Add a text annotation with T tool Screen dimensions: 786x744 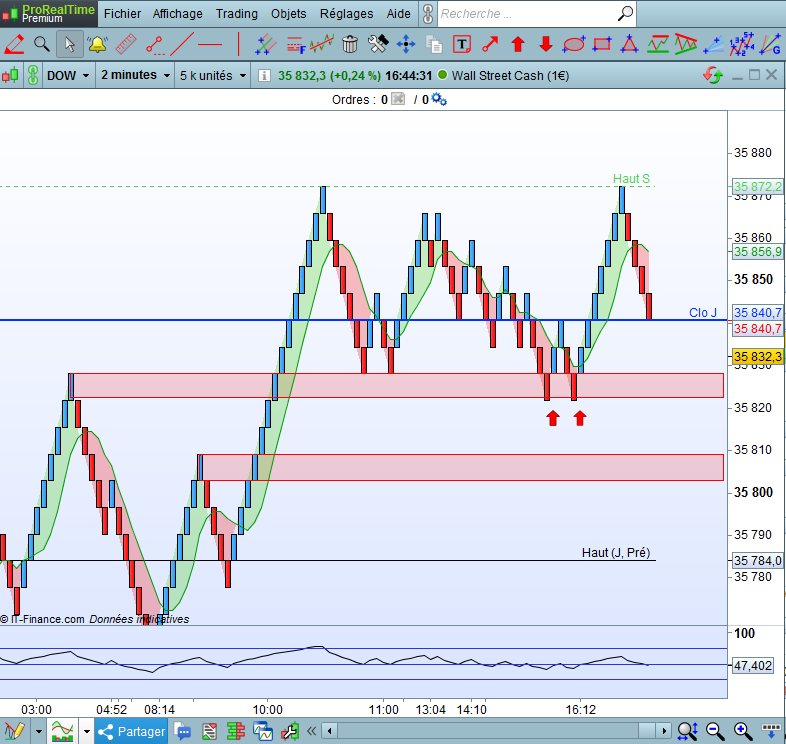(462, 44)
